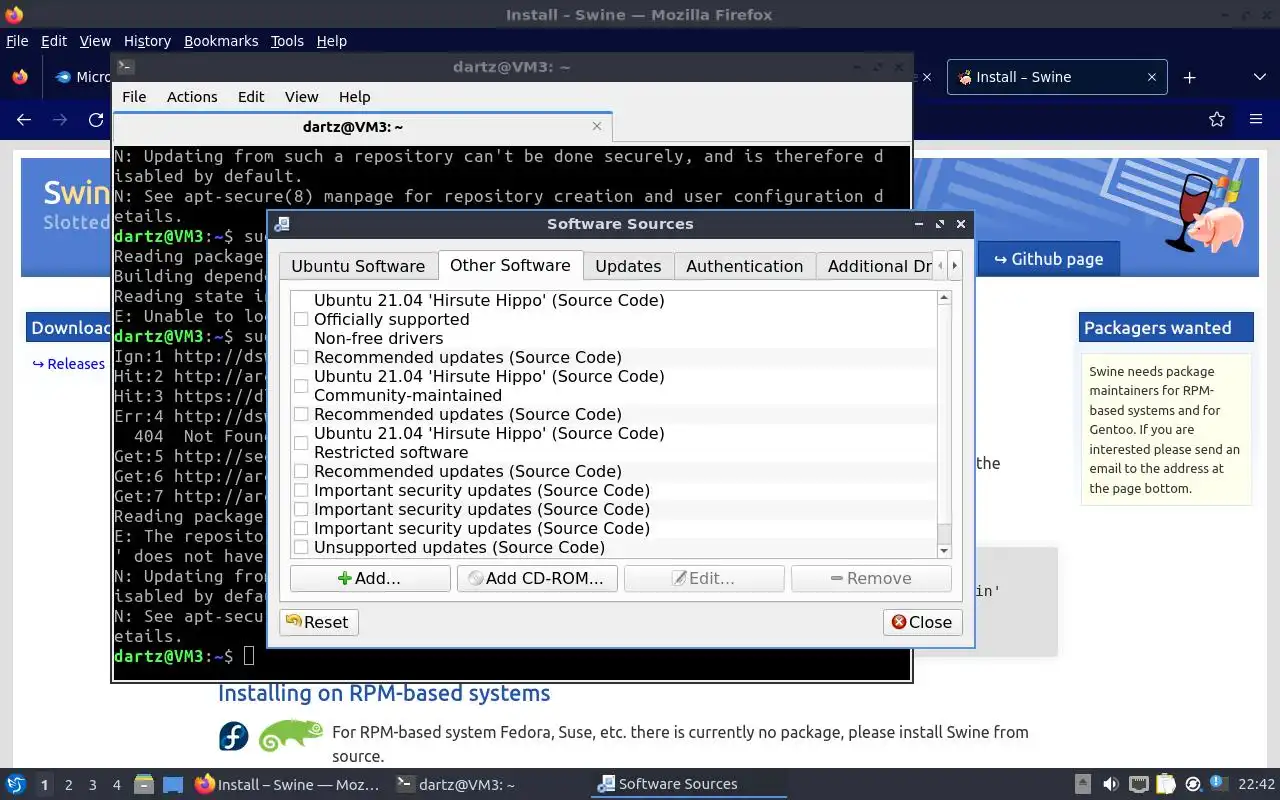The height and width of the screenshot is (800, 1280).
Task: Toggle the topmost Important security updates checkbox
Action: [301, 490]
